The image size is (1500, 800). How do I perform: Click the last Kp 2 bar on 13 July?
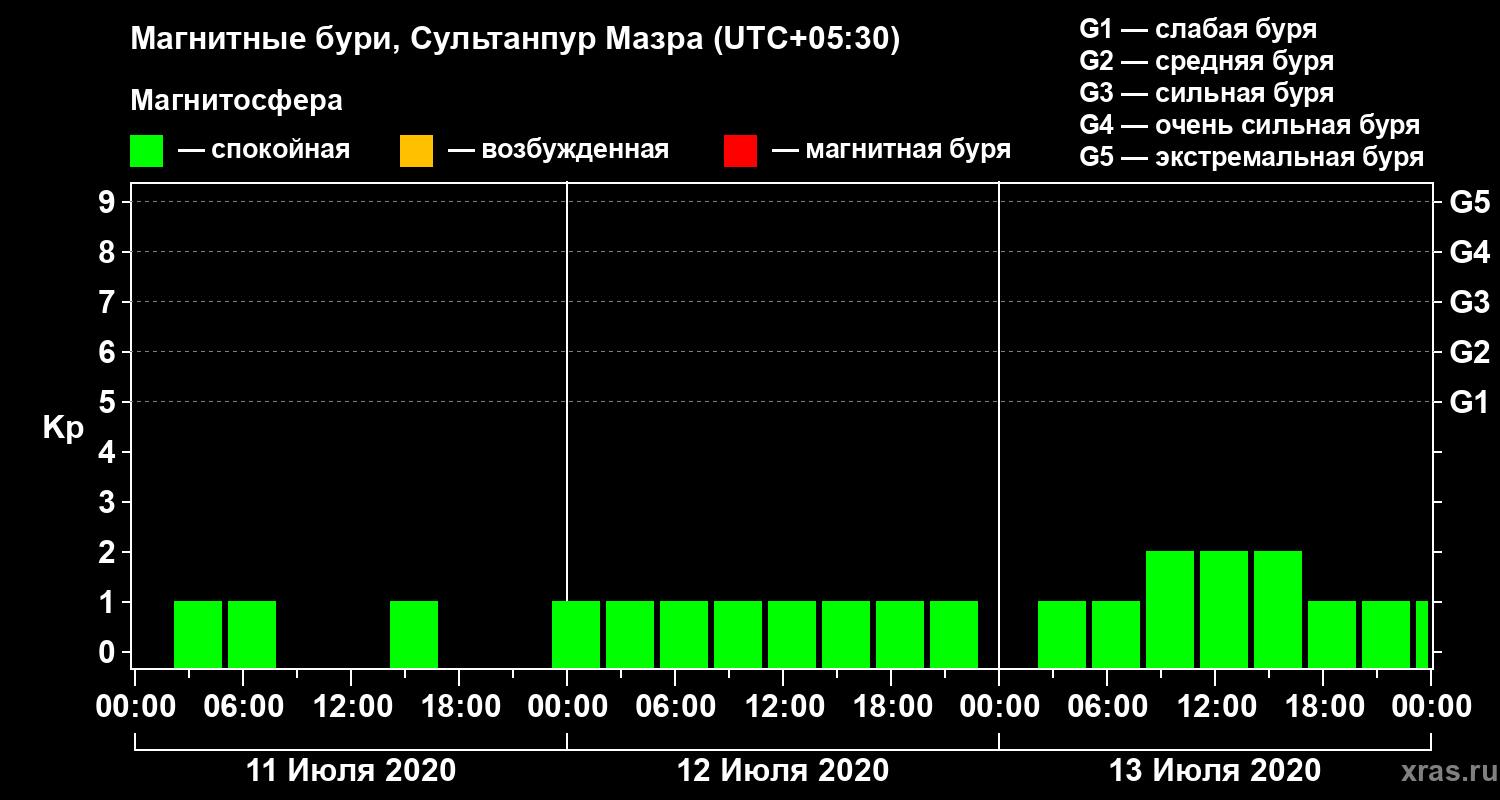coord(1278,609)
